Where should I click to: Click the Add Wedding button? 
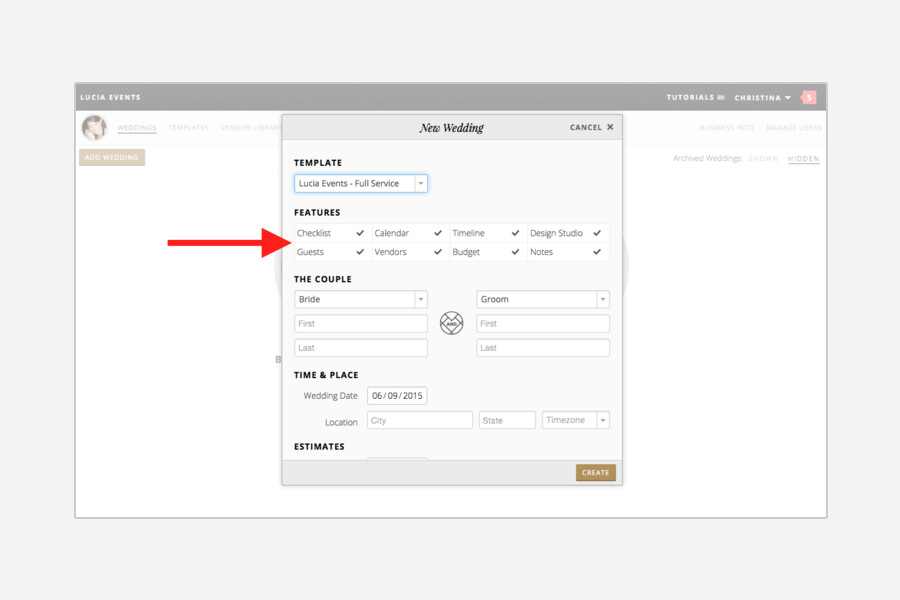[112, 158]
